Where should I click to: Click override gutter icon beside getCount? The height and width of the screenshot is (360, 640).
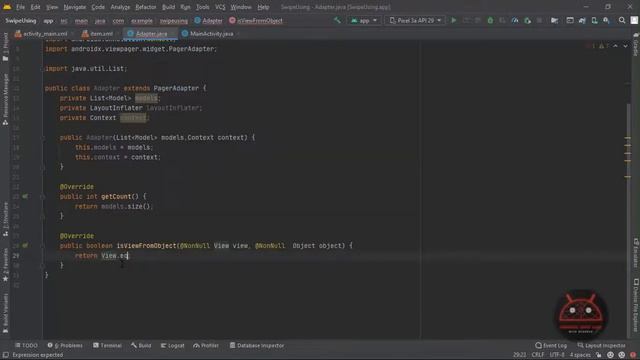pos(25,196)
